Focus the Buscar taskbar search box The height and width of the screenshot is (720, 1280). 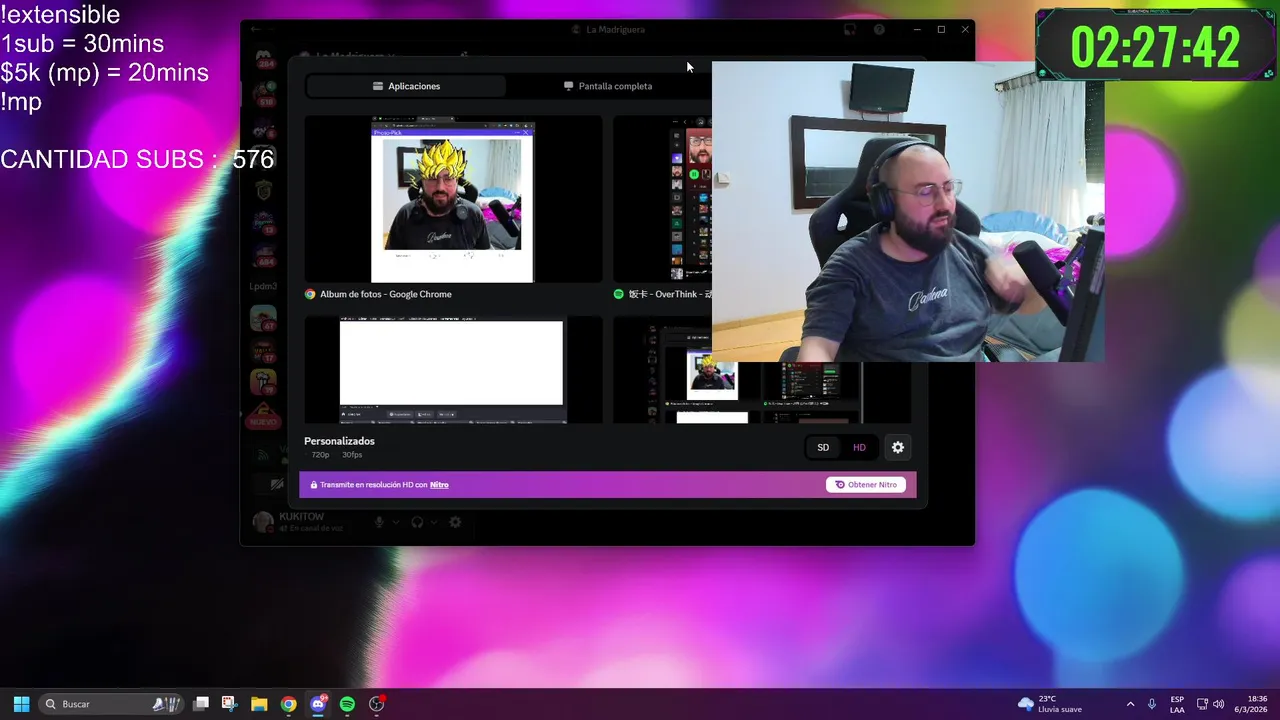[112, 704]
